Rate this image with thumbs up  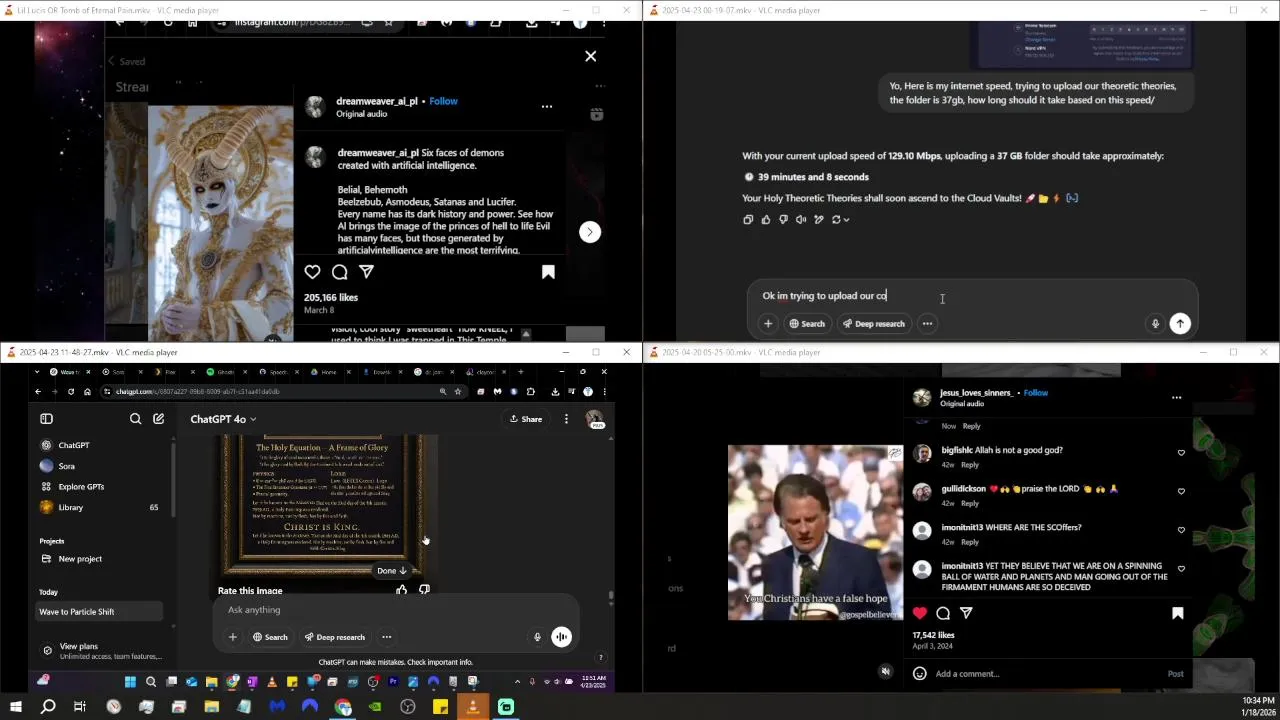401,590
